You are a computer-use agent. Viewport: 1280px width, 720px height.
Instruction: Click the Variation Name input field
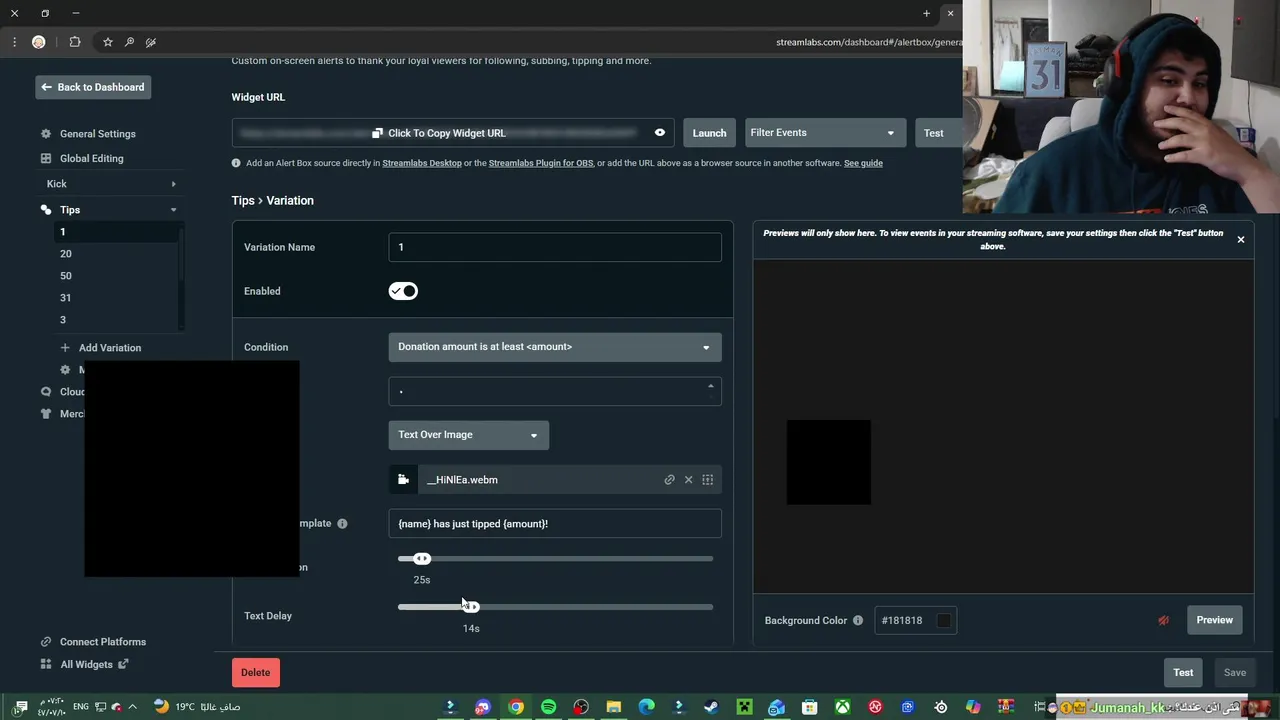pos(555,247)
